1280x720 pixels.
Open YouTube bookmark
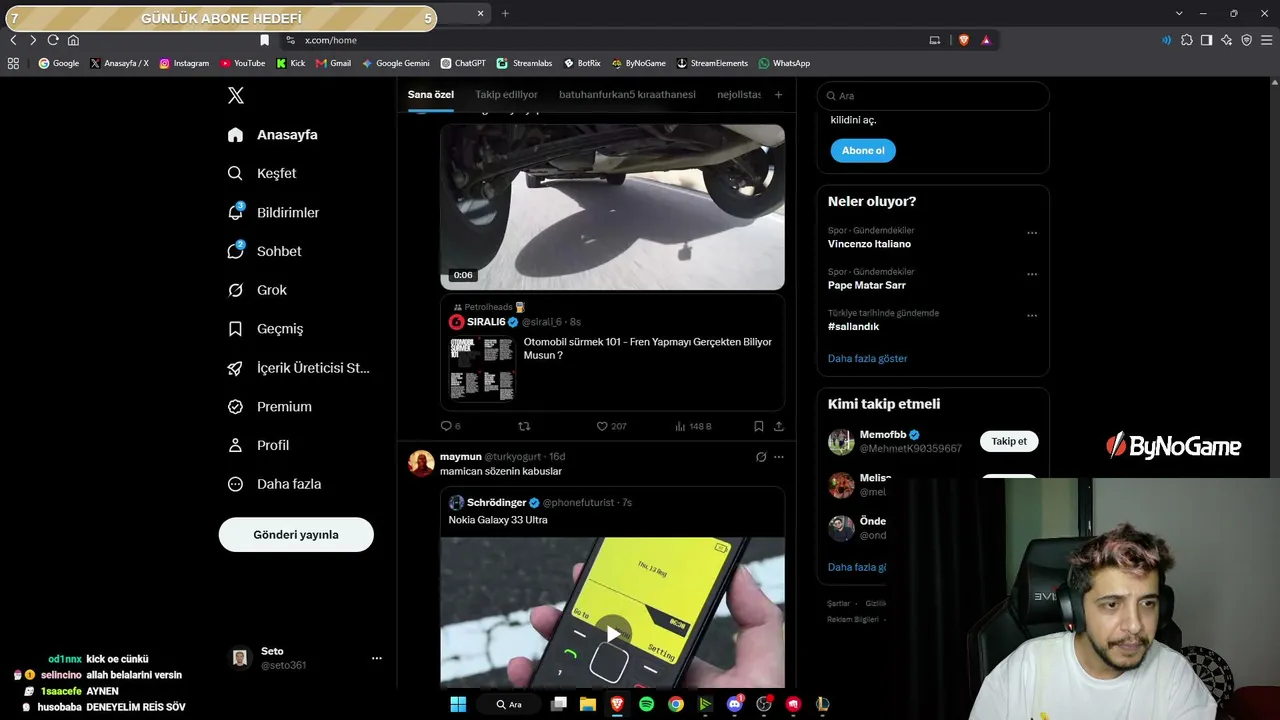click(x=243, y=63)
